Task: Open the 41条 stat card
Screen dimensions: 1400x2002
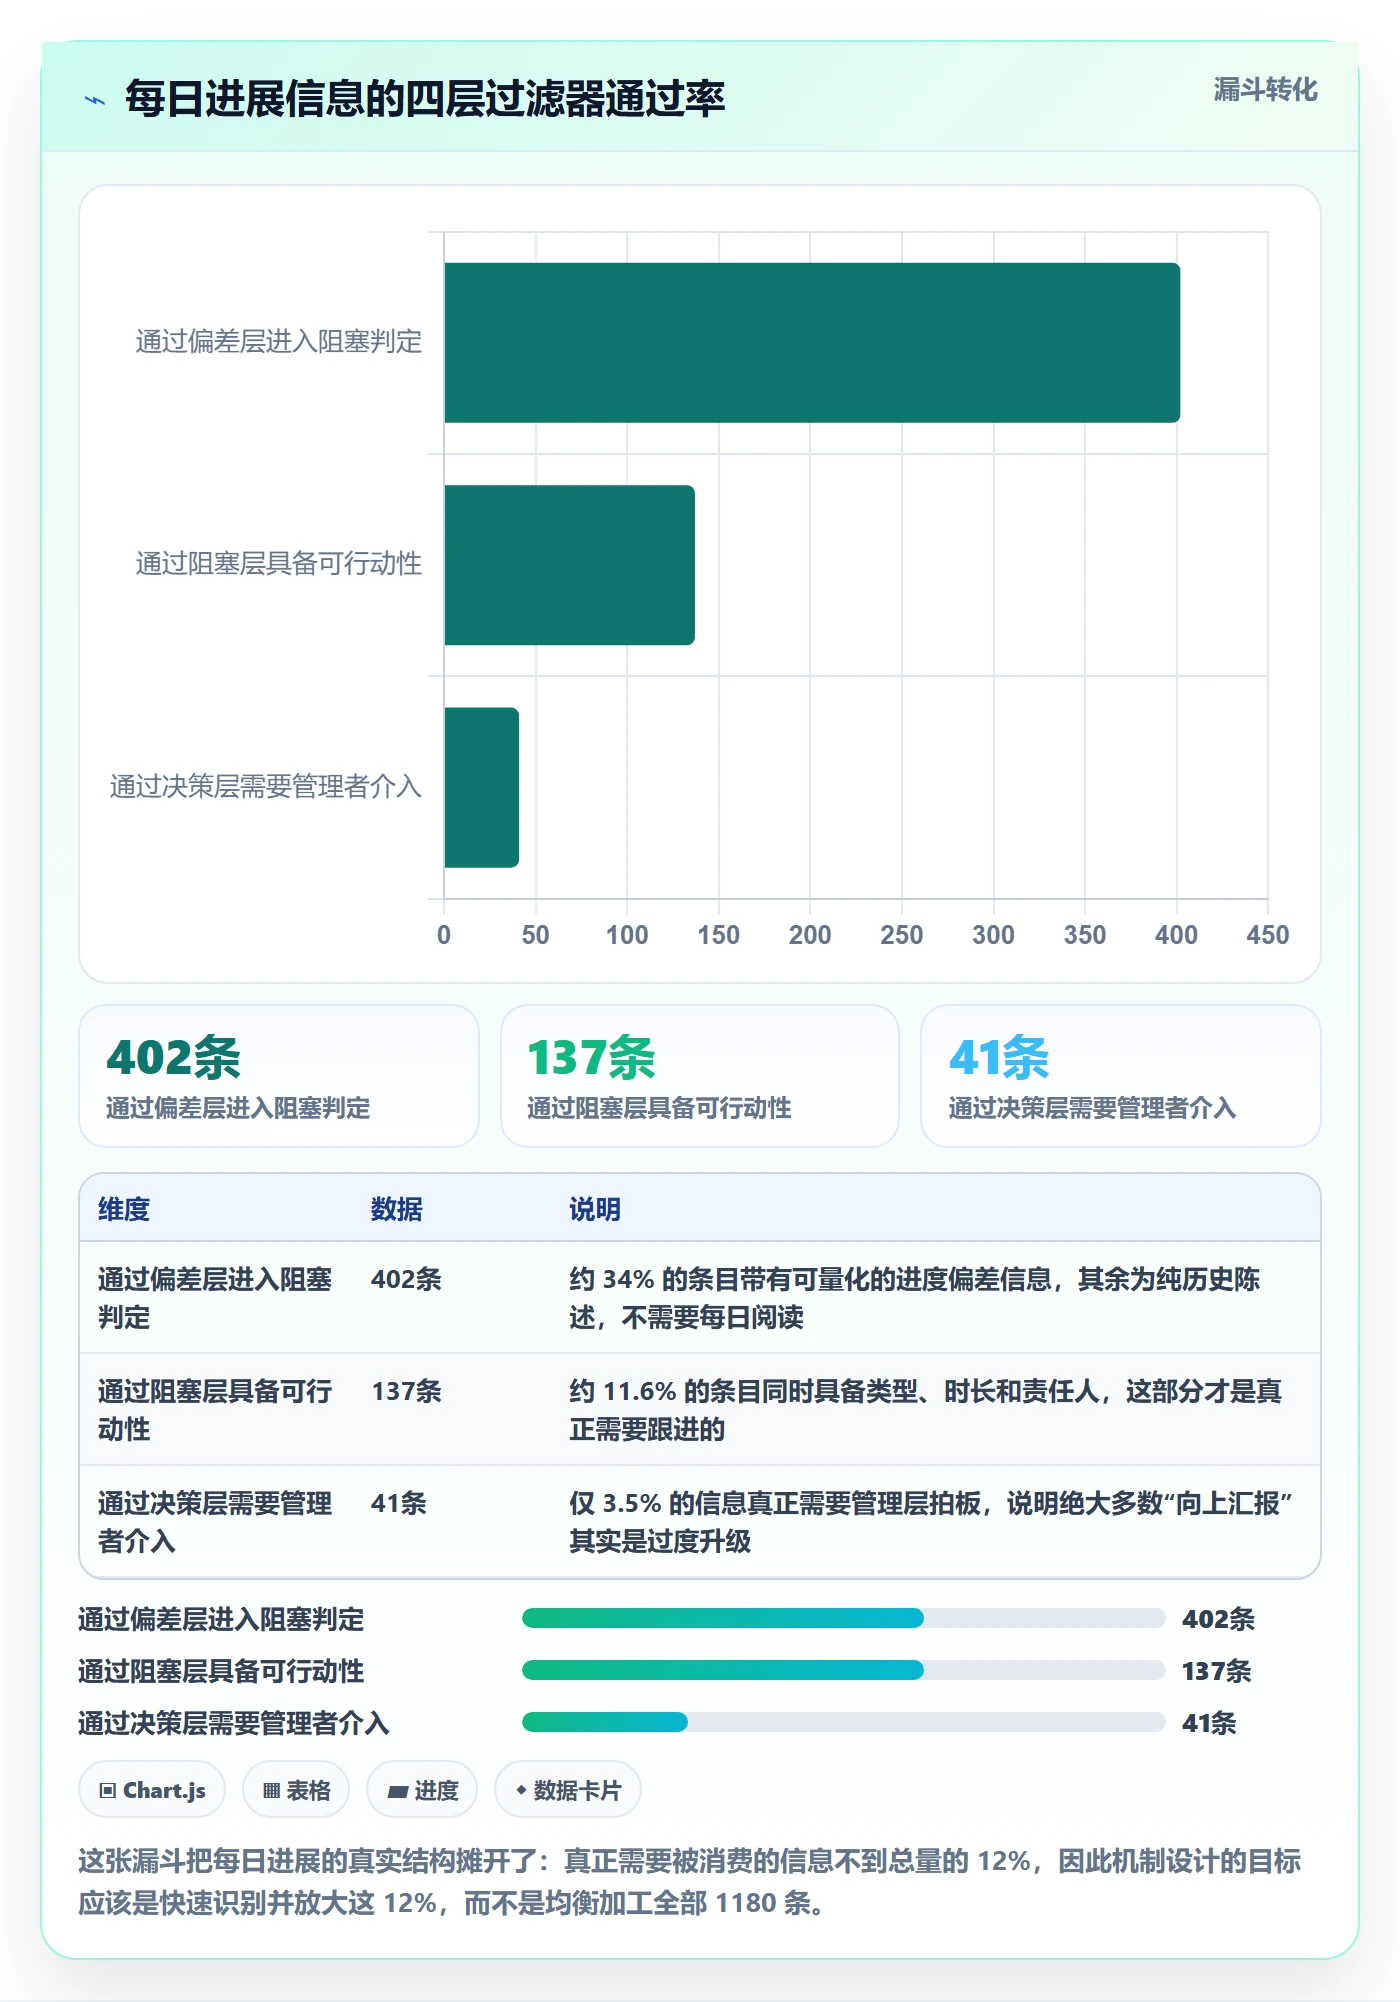Action: (x=1121, y=1076)
